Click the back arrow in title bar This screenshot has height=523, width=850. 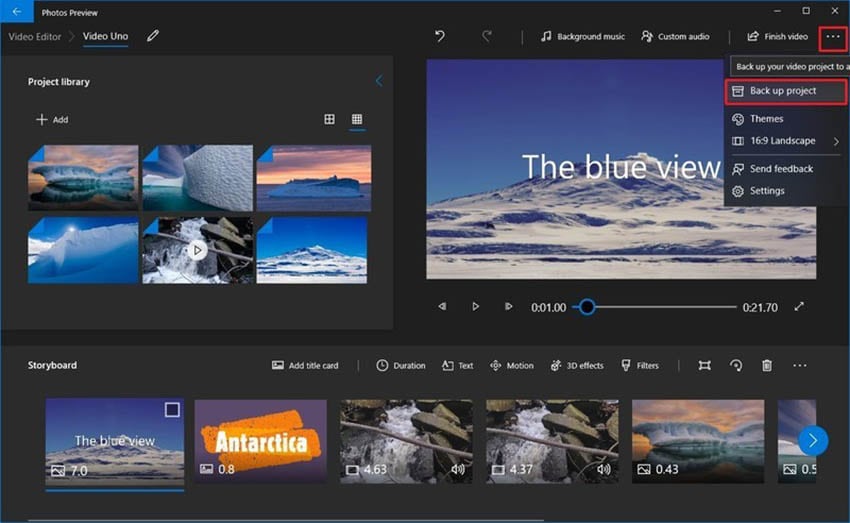coord(17,11)
